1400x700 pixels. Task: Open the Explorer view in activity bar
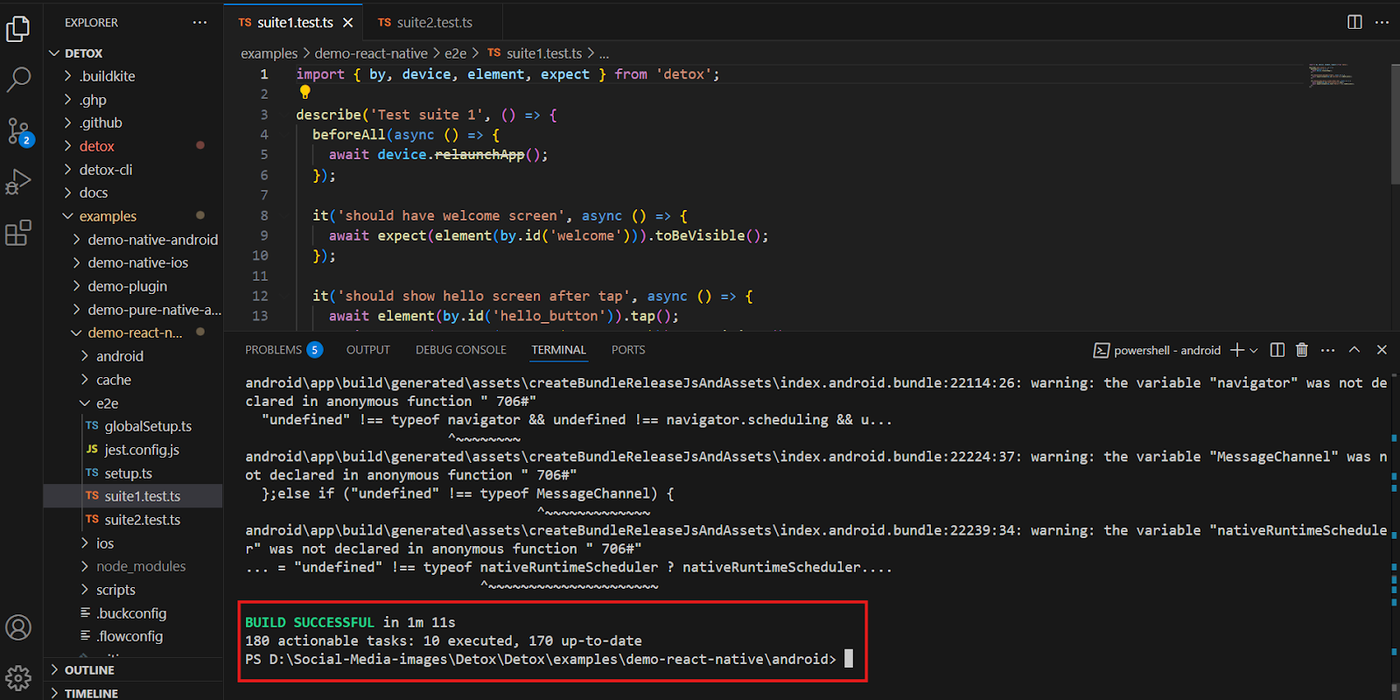pyautogui.click(x=18, y=30)
